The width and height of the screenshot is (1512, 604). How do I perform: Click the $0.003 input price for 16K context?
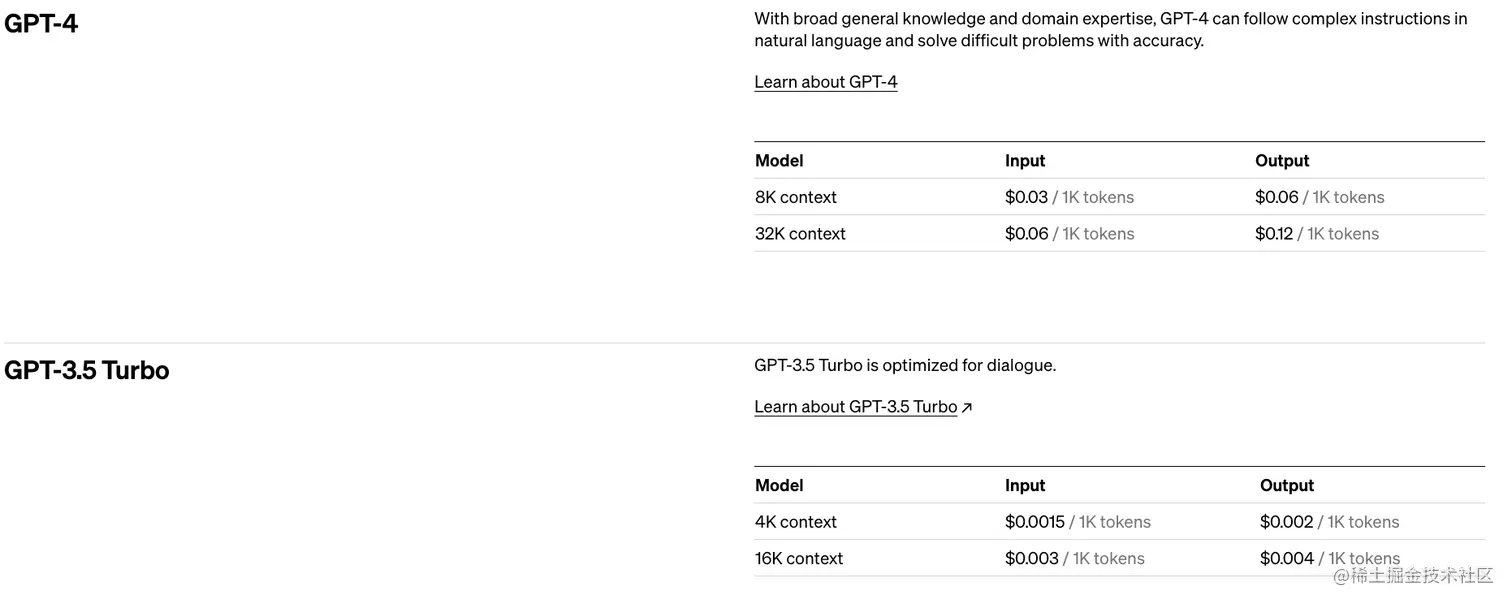click(1031, 559)
